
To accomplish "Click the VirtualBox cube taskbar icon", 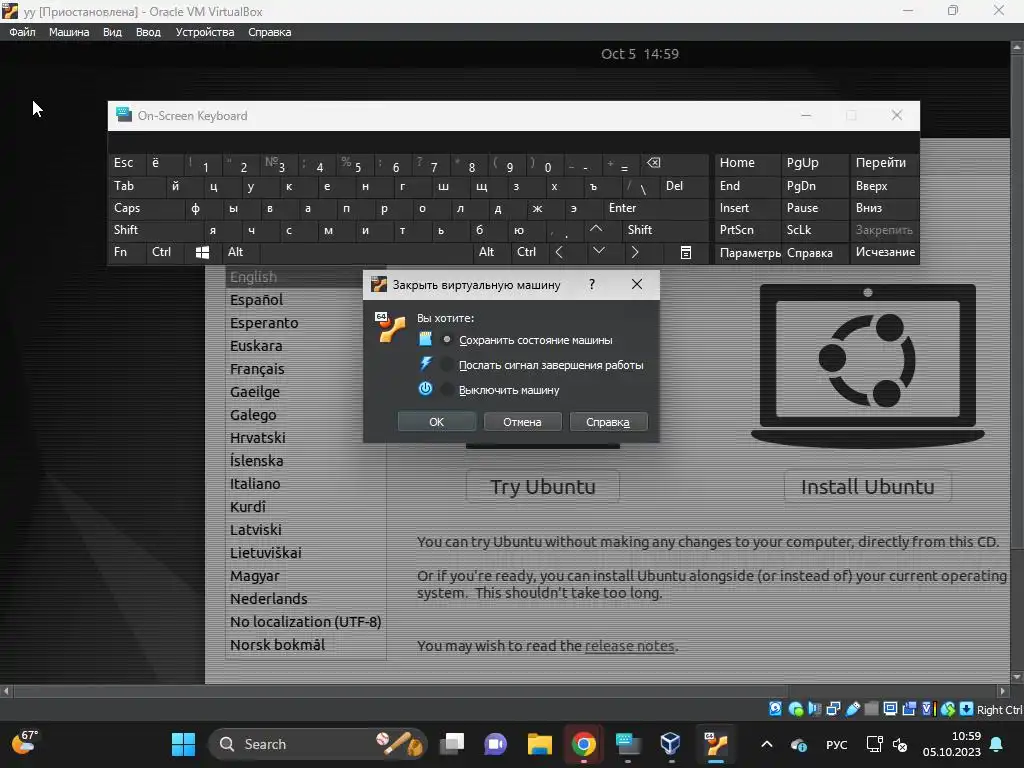I will click(x=671, y=744).
